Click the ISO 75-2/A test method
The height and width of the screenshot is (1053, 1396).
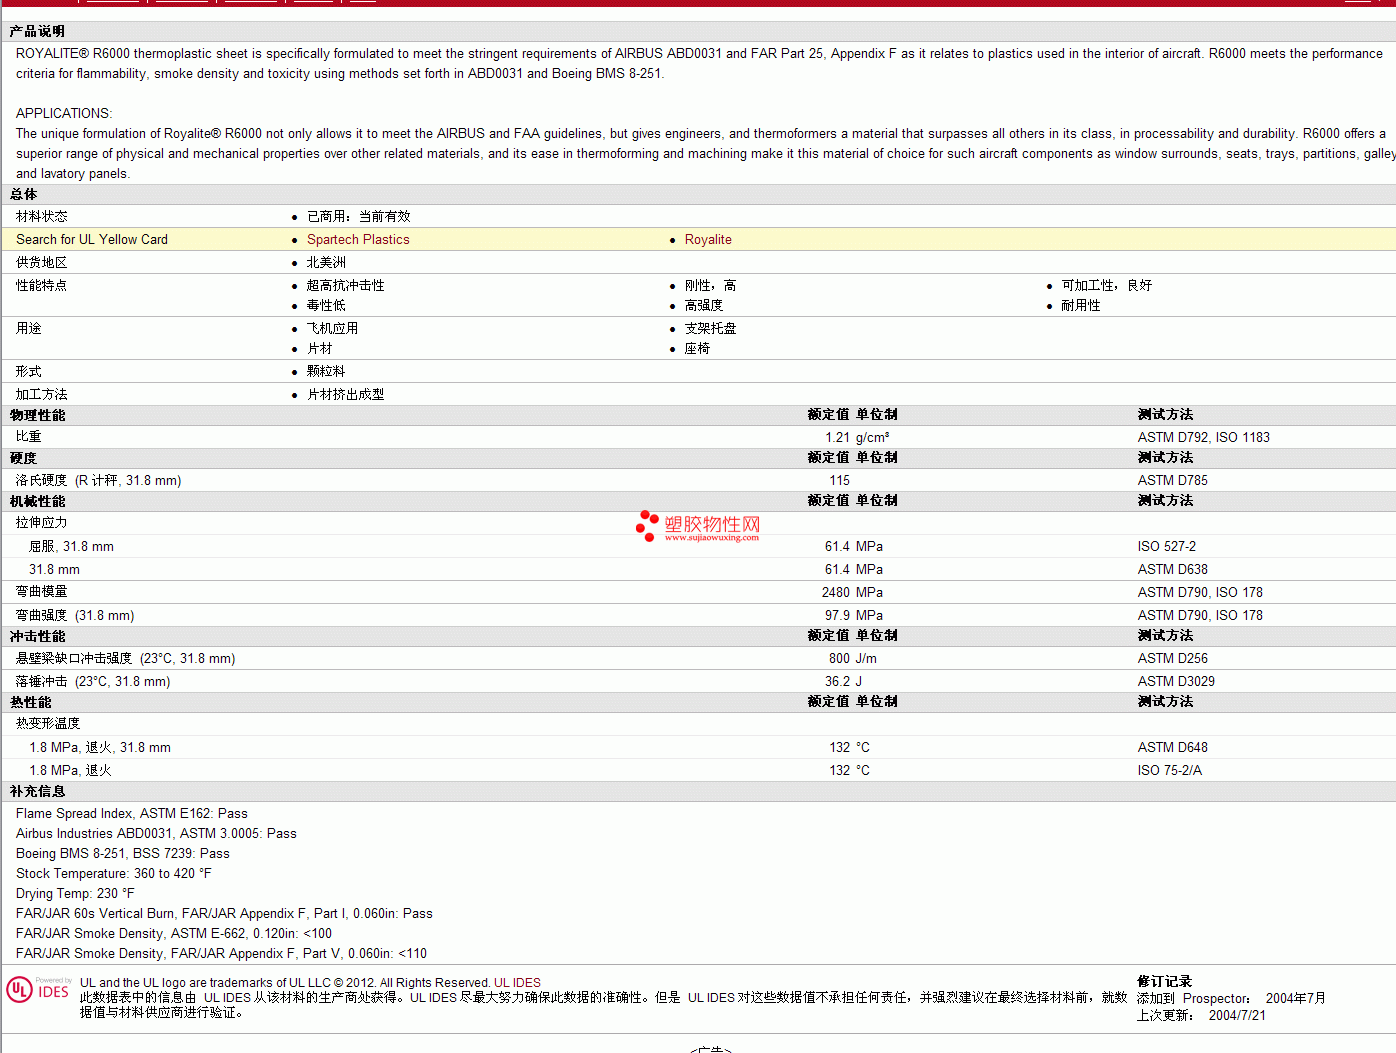coord(1170,771)
